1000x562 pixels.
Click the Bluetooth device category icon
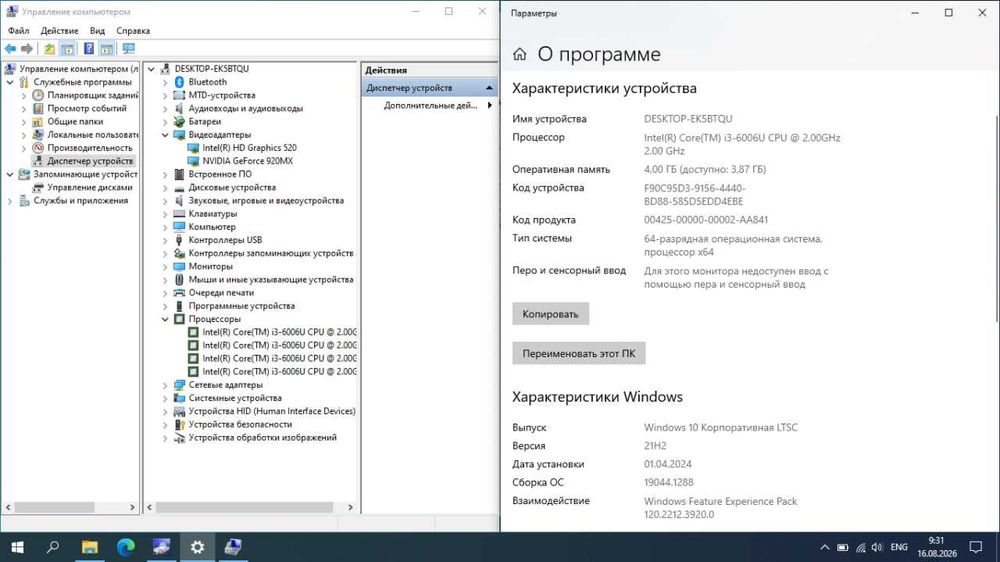click(179, 82)
